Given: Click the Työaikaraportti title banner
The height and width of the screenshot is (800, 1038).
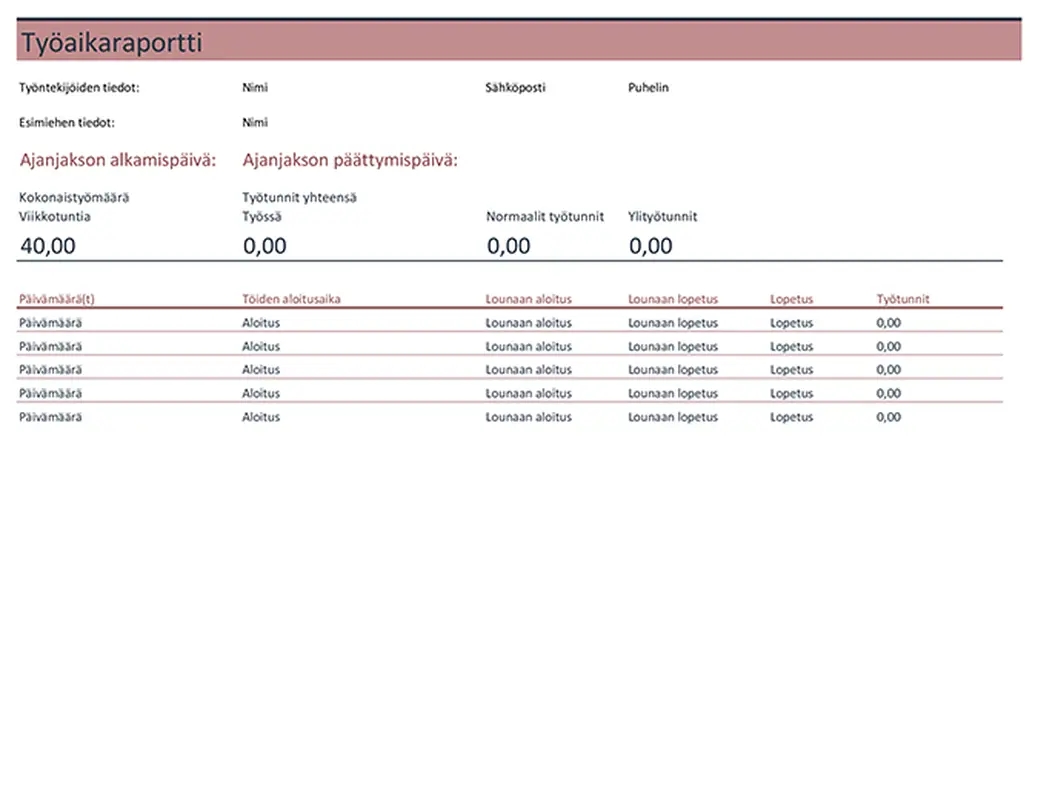Looking at the screenshot, I should coord(518,43).
